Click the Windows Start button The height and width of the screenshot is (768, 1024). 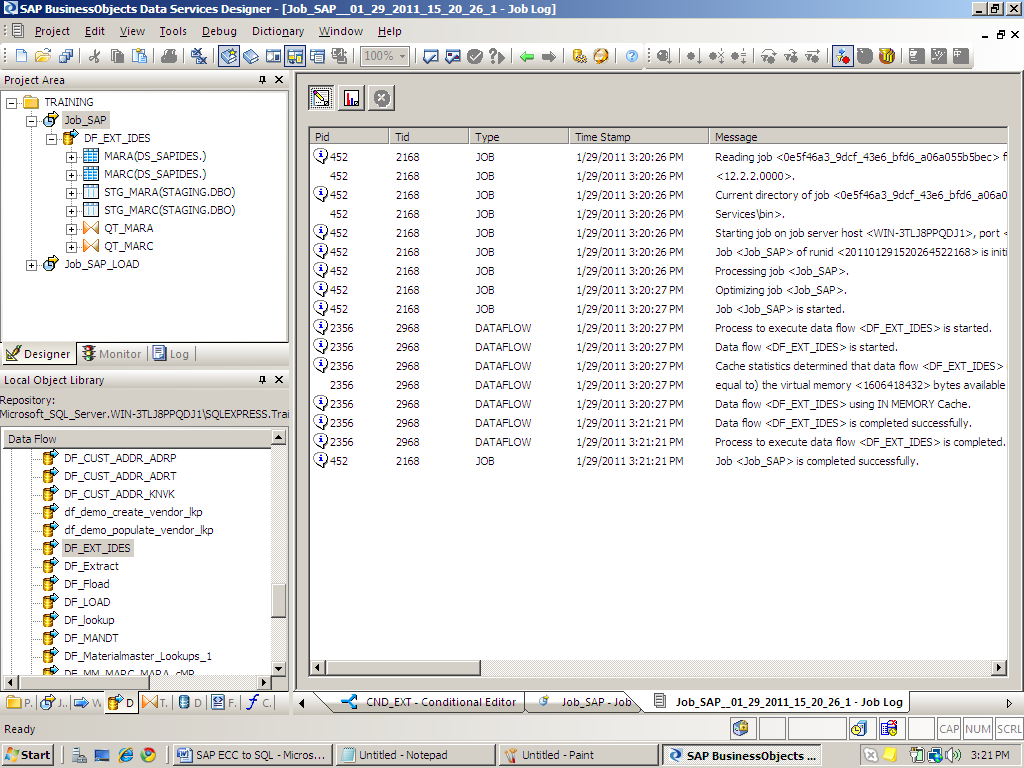tap(27, 755)
